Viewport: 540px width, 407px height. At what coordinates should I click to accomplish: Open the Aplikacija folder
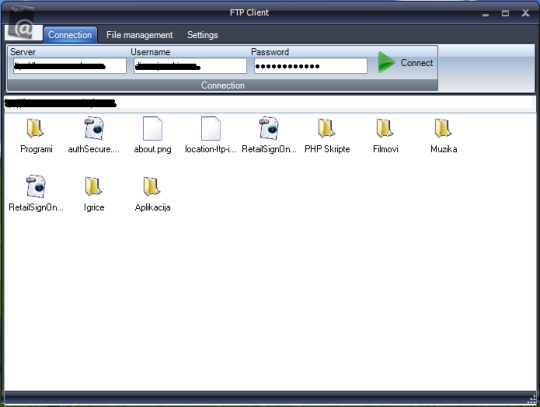point(152,186)
